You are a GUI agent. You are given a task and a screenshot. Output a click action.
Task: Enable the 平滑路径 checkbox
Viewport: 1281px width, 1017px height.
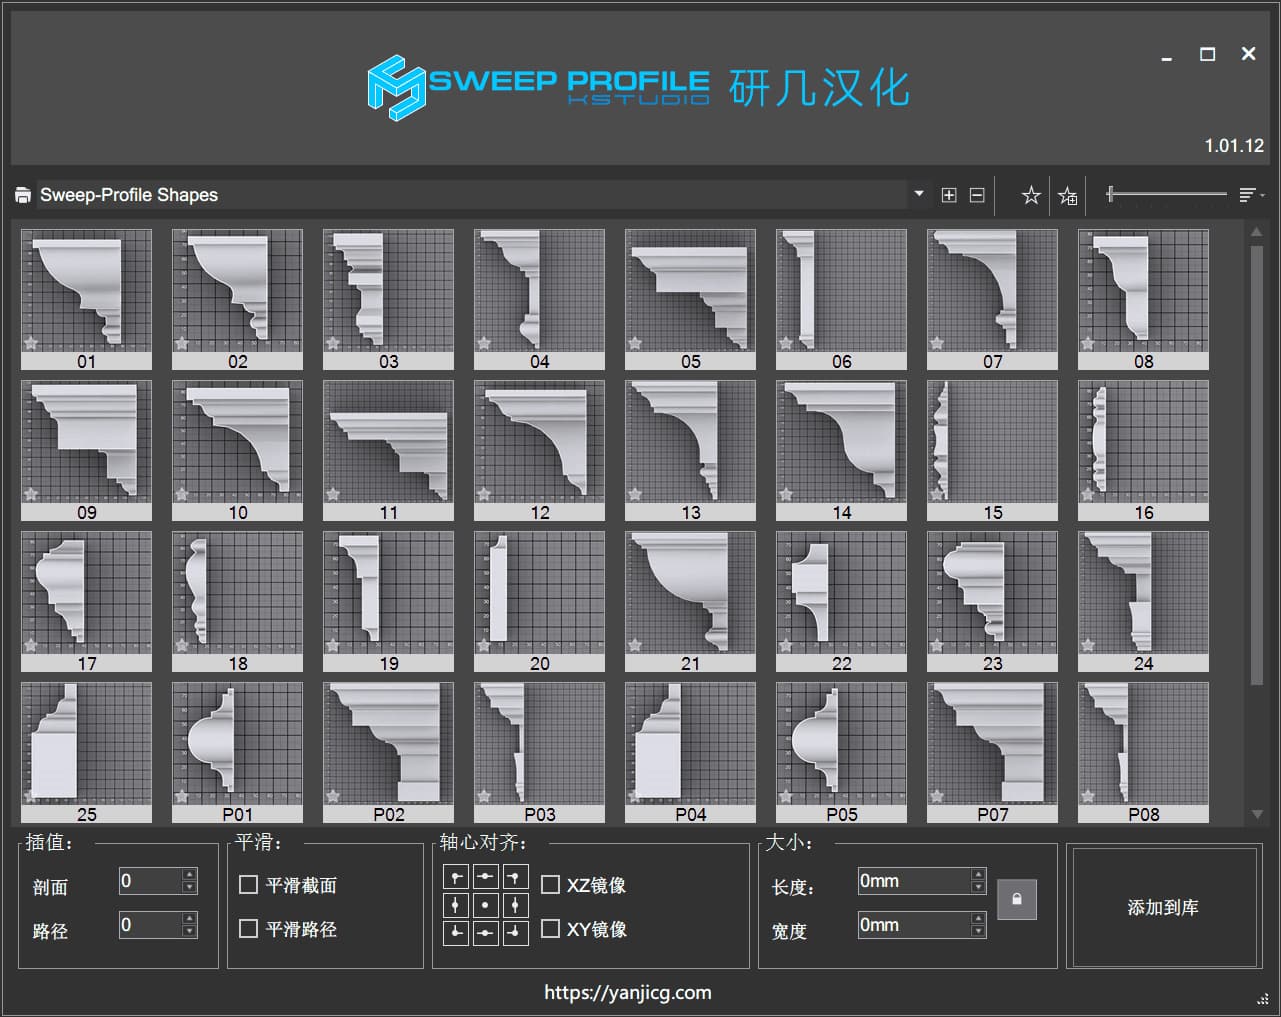249,929
